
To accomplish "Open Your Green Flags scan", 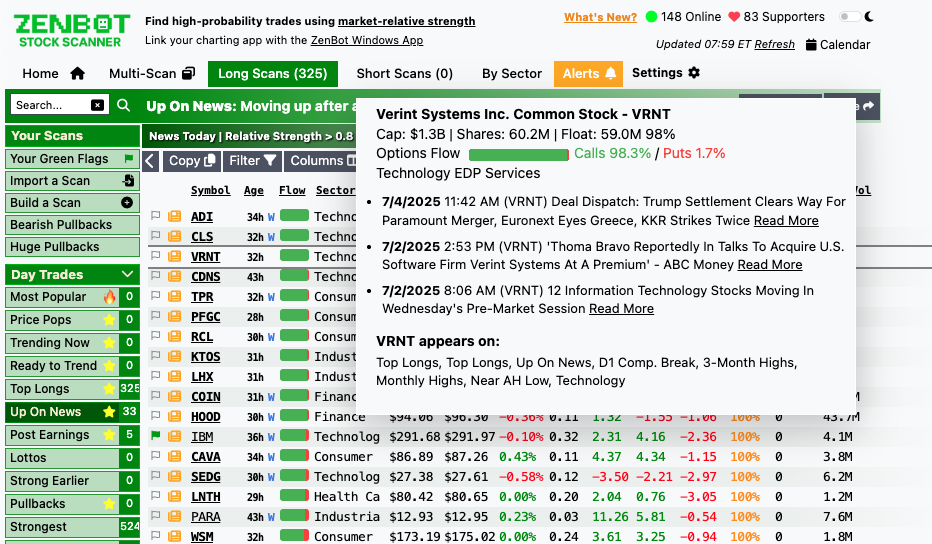I will pos(72,159).
